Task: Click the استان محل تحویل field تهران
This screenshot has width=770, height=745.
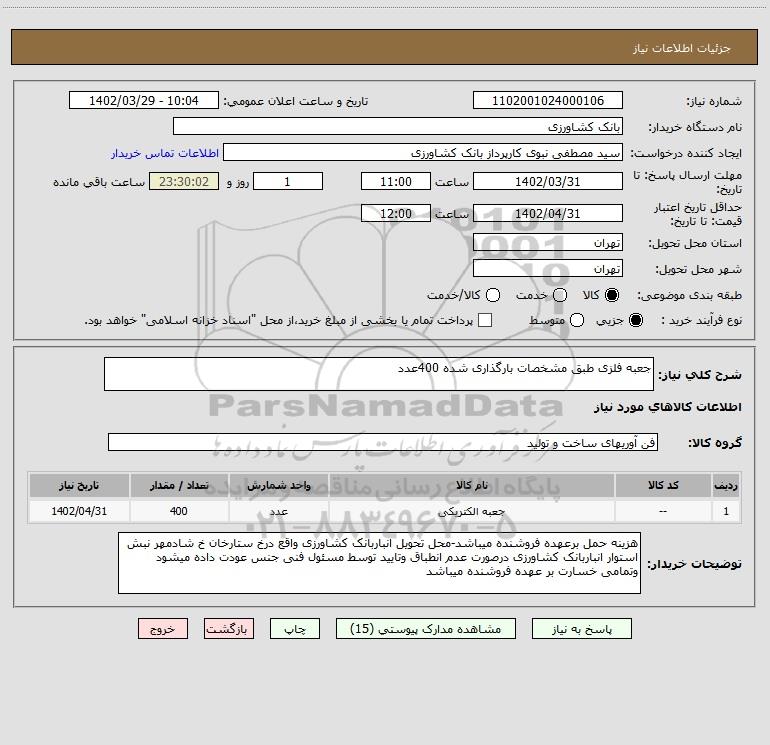Action: click(x=548, y=242)
